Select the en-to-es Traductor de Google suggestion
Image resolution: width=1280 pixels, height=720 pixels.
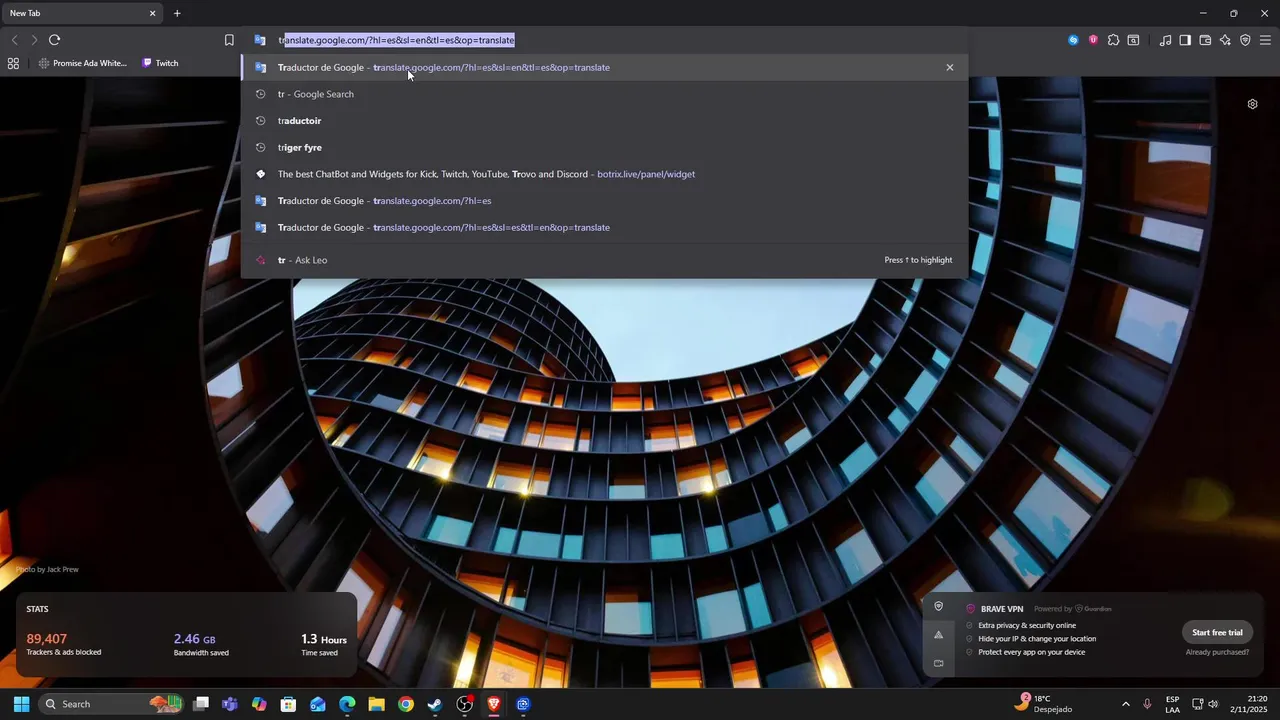pos(604,67)
